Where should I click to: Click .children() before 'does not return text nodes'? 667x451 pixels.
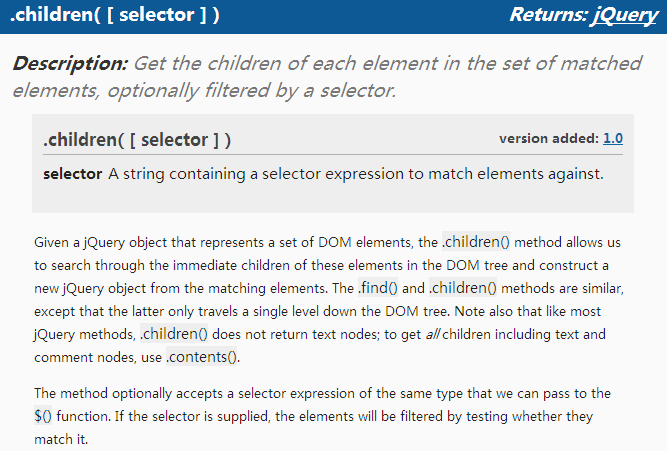[x=175, y=334]
